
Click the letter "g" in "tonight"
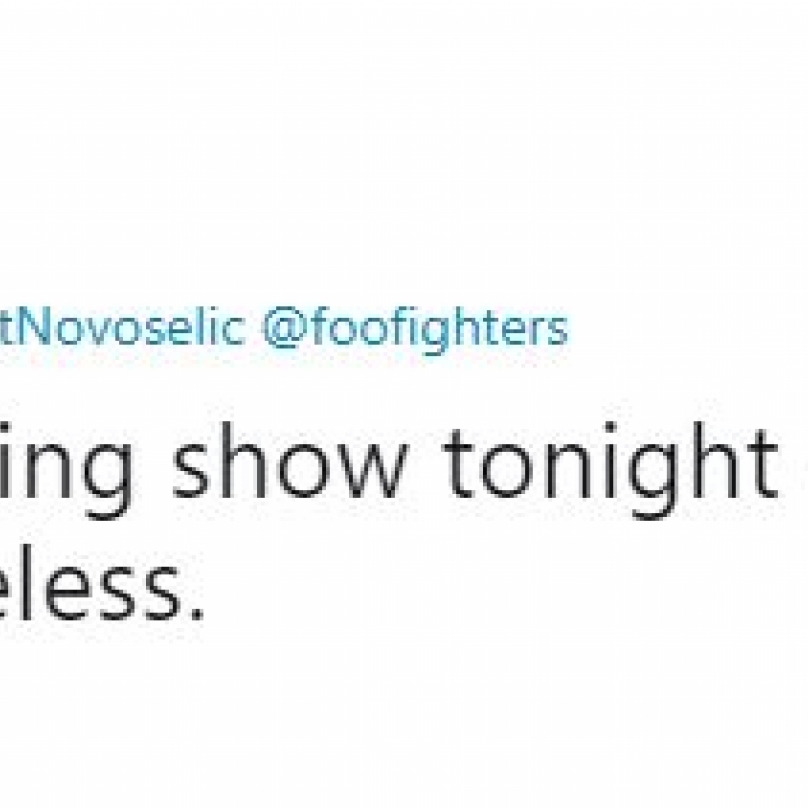pos(654,479)
